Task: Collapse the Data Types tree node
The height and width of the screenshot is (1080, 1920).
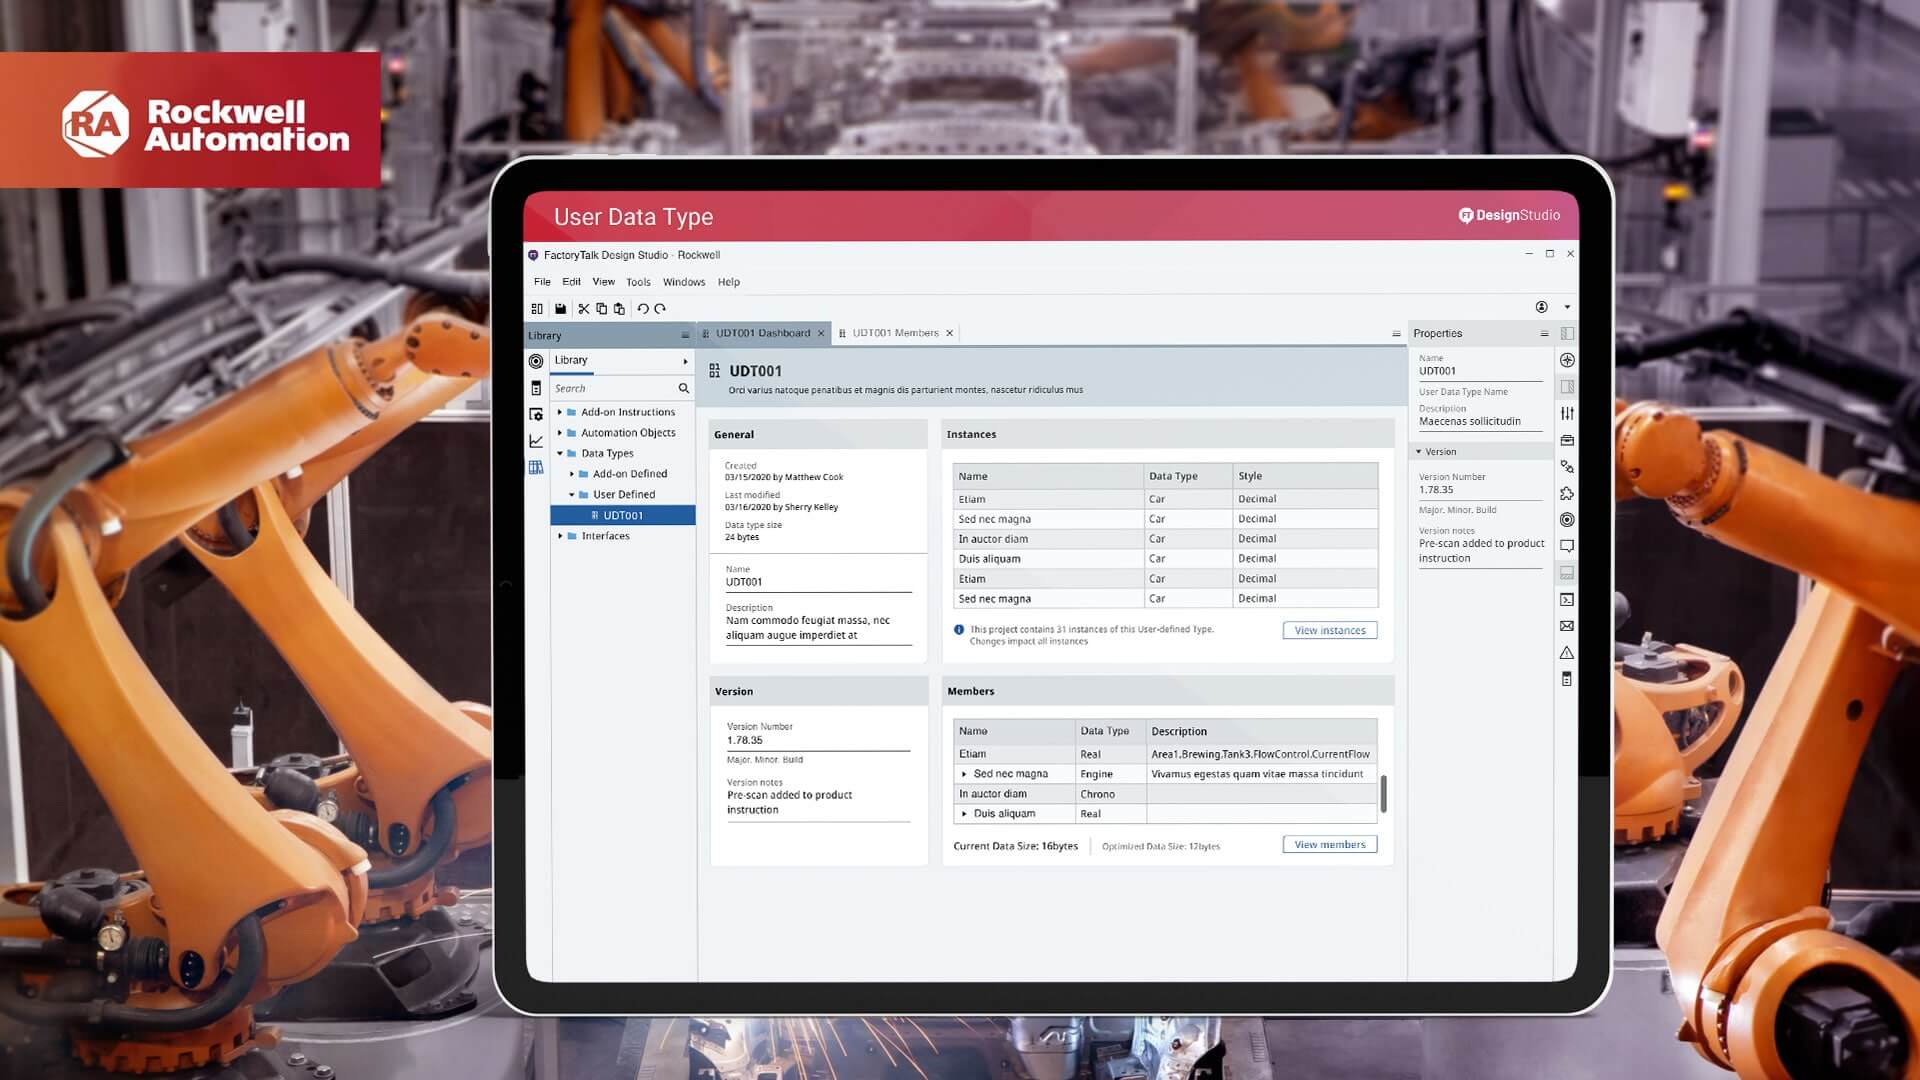Action: point(560,453)
